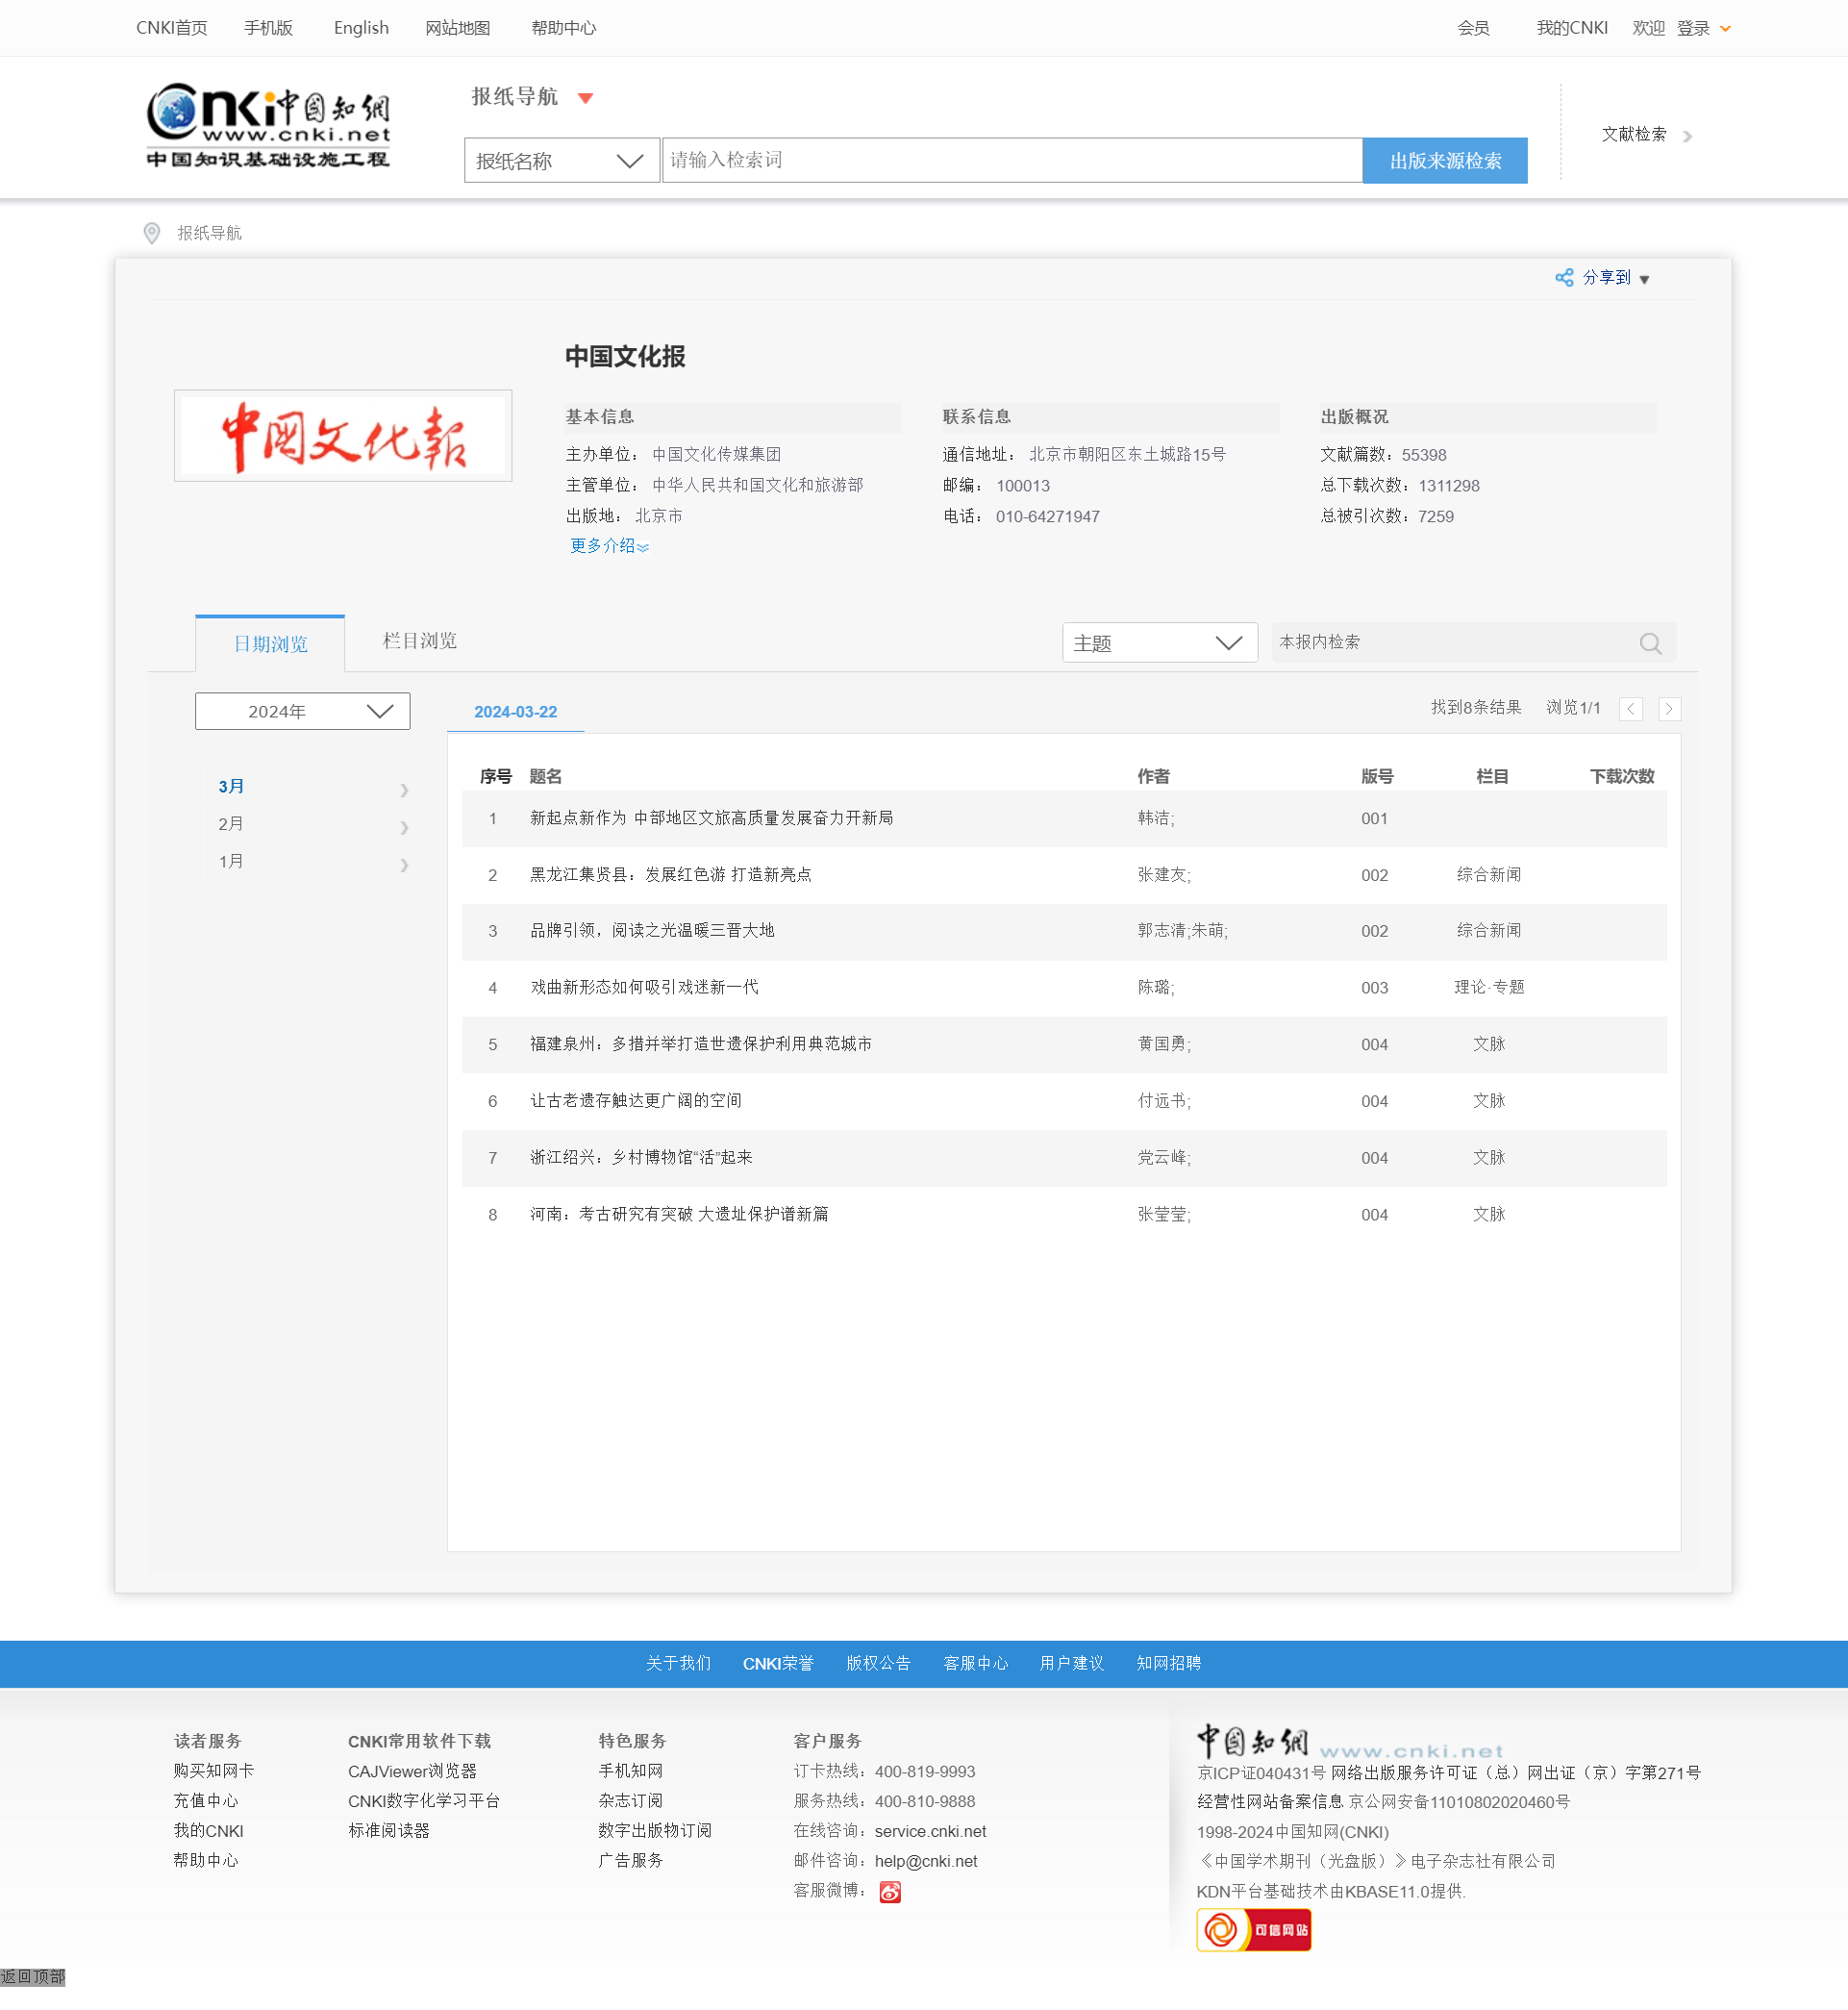Click the 中国文化报 newspaper masthead image
The height and width of the screenshot is (2010, 1848).
click(343, 436)
